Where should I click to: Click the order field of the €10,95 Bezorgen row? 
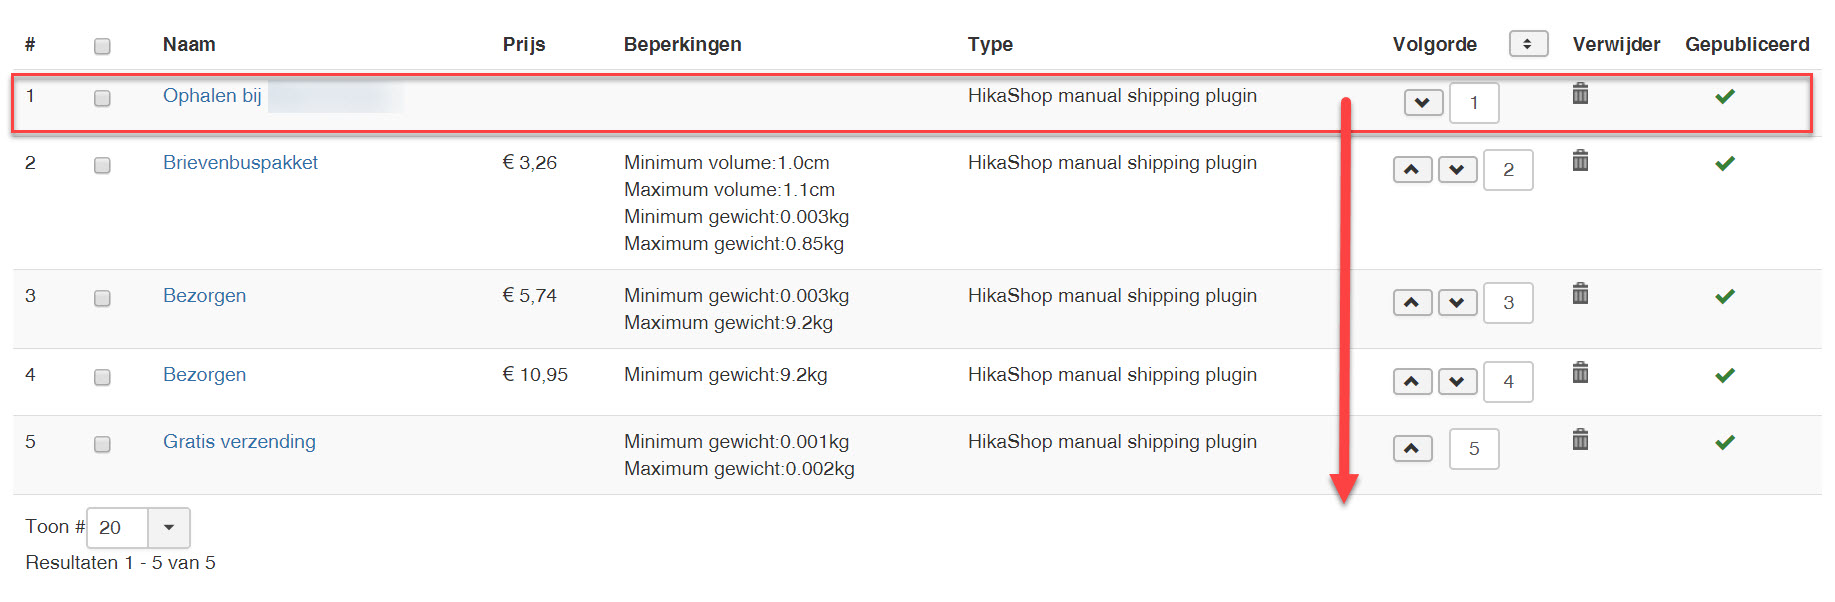coord(1508,382)
